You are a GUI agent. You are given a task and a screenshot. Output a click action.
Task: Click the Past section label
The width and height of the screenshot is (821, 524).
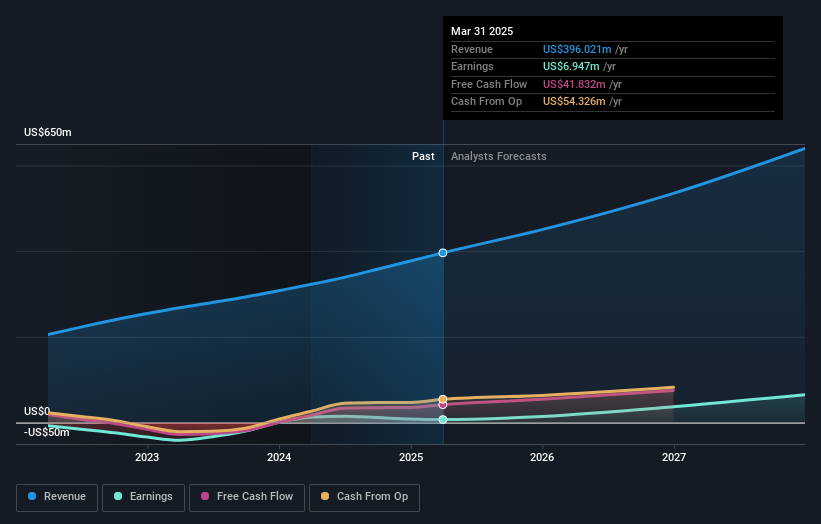[x=423, y=156]
